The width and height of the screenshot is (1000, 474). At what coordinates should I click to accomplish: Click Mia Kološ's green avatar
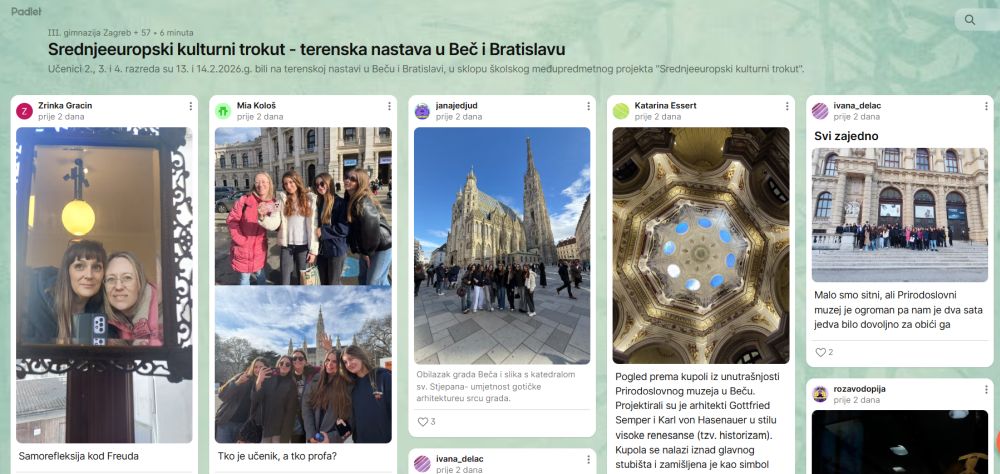click(x=223, y=111)
